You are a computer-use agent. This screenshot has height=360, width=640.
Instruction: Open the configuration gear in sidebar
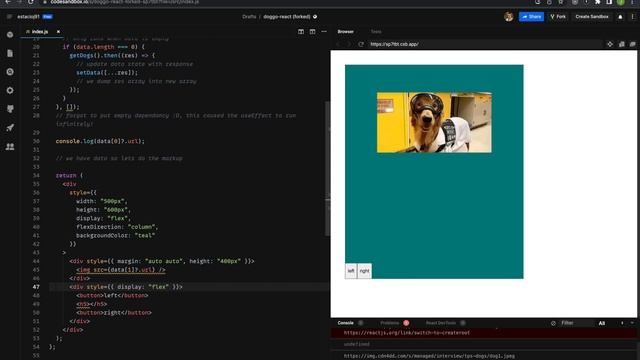[x=10, y=90]
